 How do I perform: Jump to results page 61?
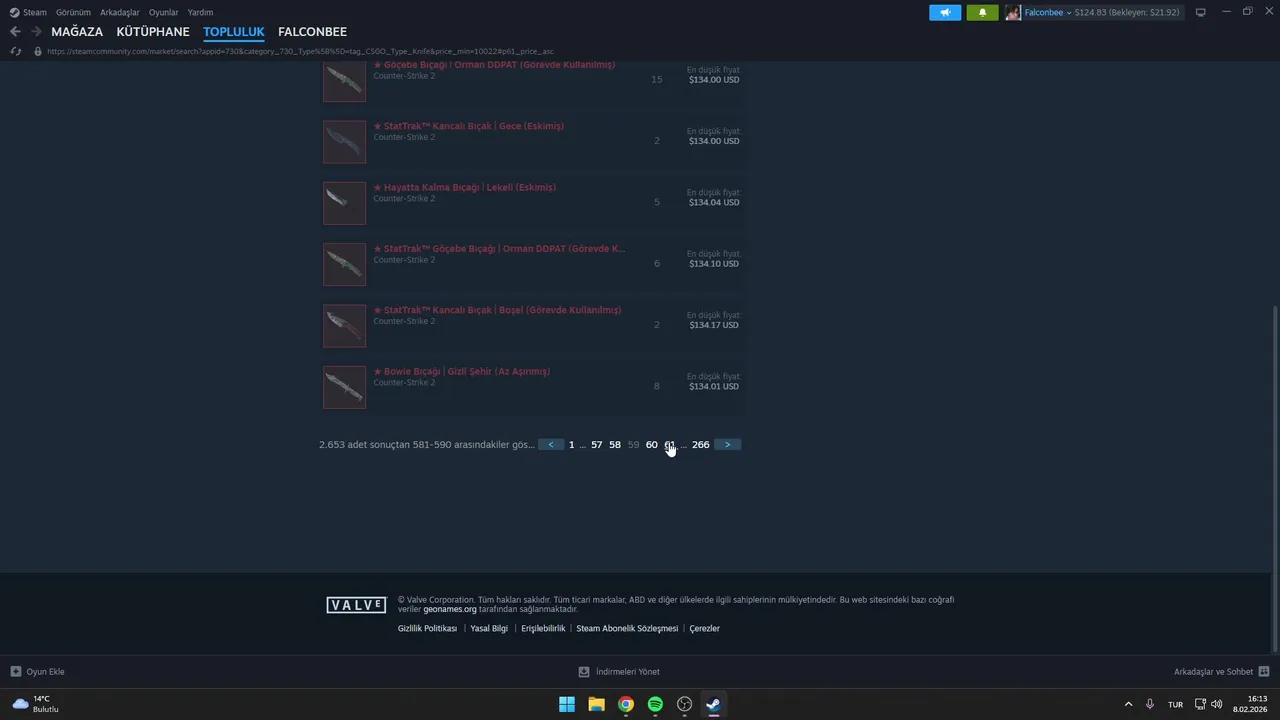pos(670,445)
